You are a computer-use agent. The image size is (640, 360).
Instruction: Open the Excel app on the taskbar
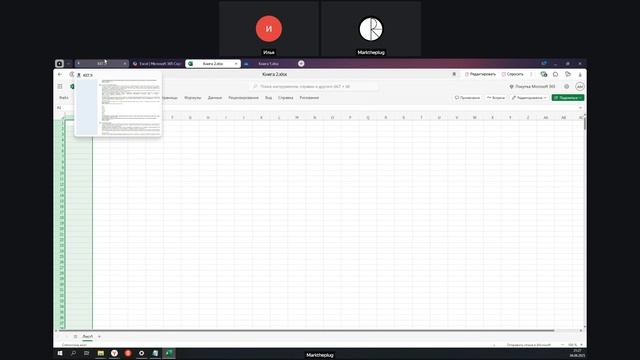click(x=169, y=353)
